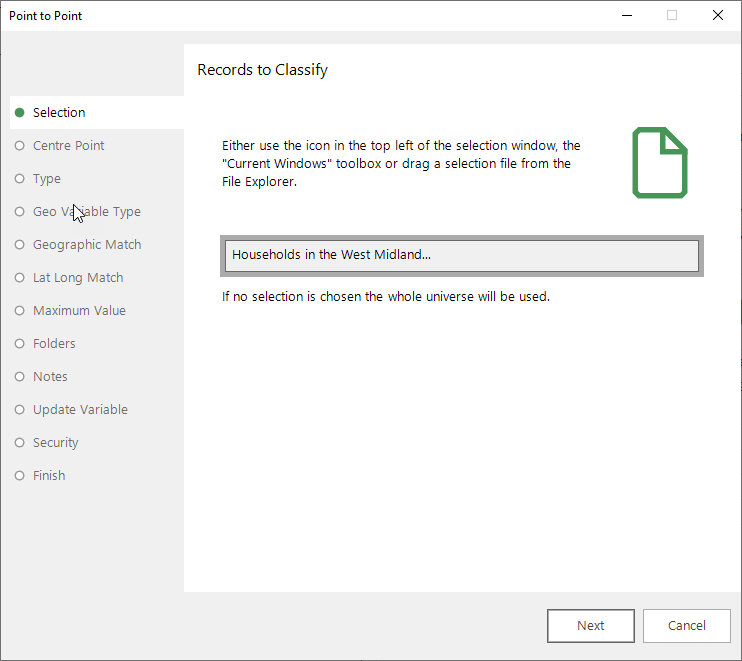Click the green selection file icon
The height and width of the screenshot is (661, 742).
(660, 162)
